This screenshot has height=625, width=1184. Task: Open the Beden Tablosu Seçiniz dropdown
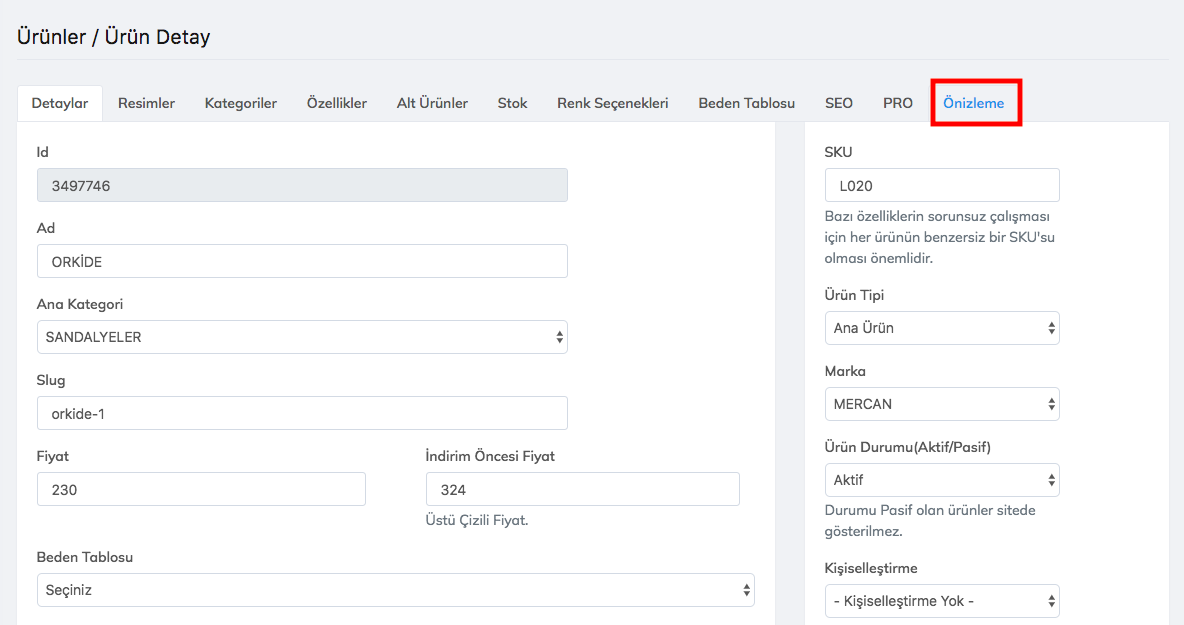point(395,590)
